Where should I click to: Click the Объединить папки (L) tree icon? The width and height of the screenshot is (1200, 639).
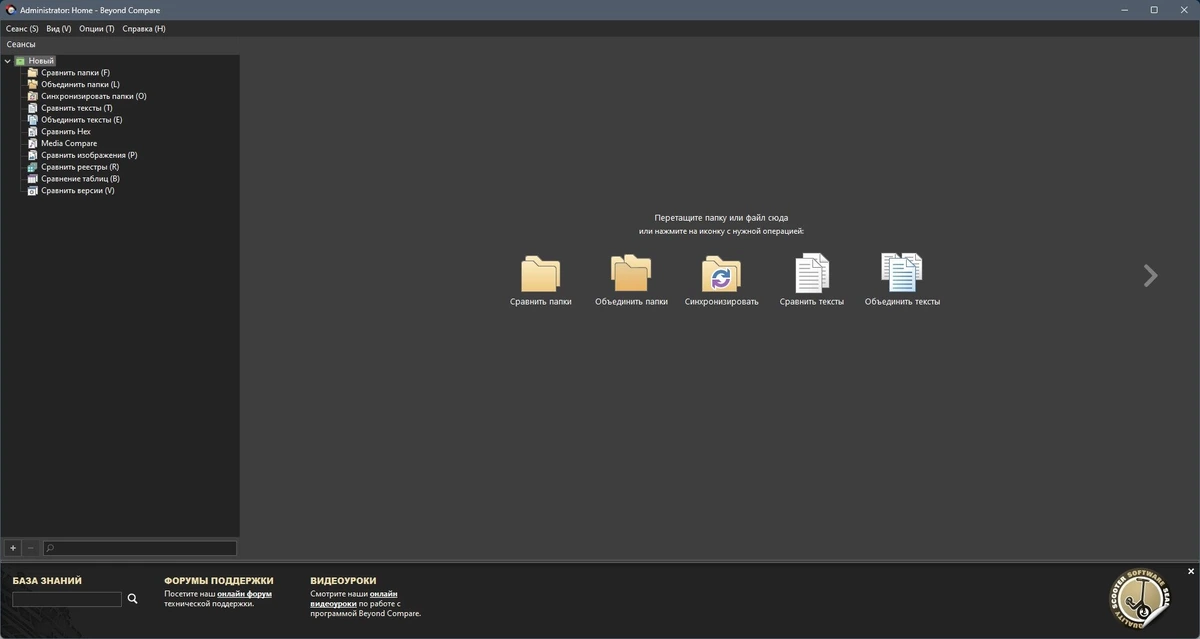(x=33, y=85)
